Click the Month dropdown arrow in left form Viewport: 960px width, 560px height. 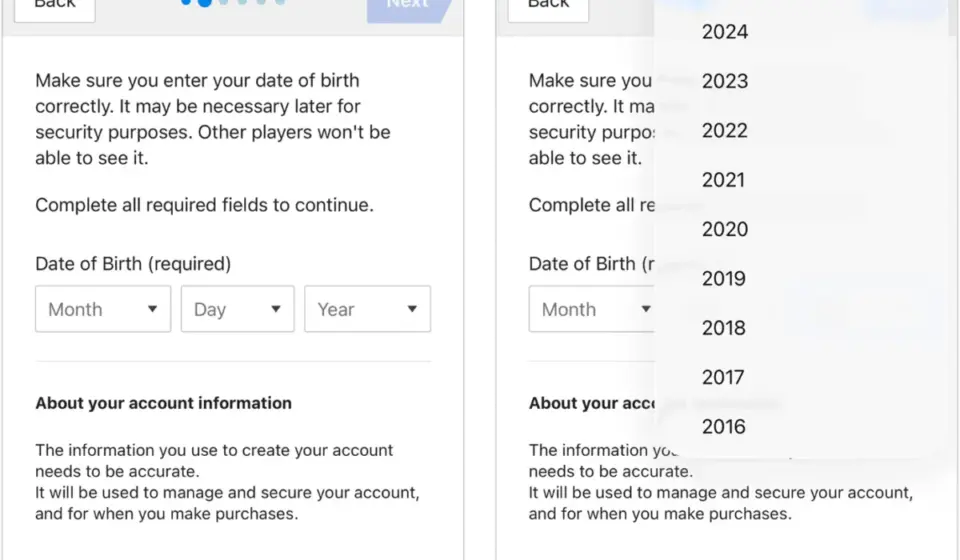pyautogui.click(x=152, y=309)
